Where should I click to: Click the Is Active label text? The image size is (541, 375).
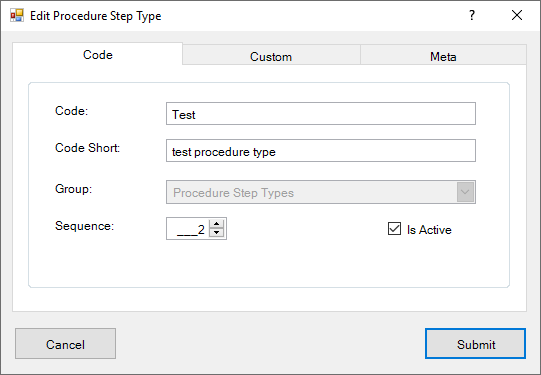point(429,230)
